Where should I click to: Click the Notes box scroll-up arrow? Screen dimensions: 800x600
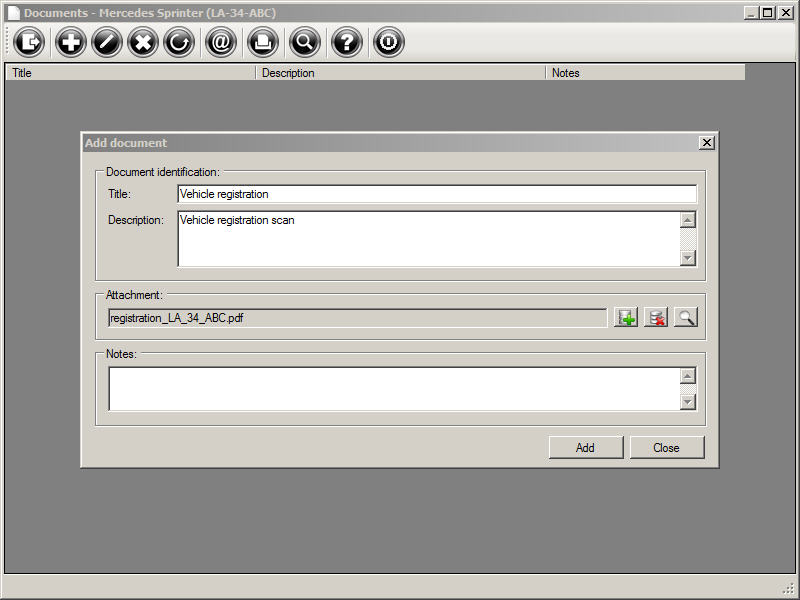click(687, 376)
